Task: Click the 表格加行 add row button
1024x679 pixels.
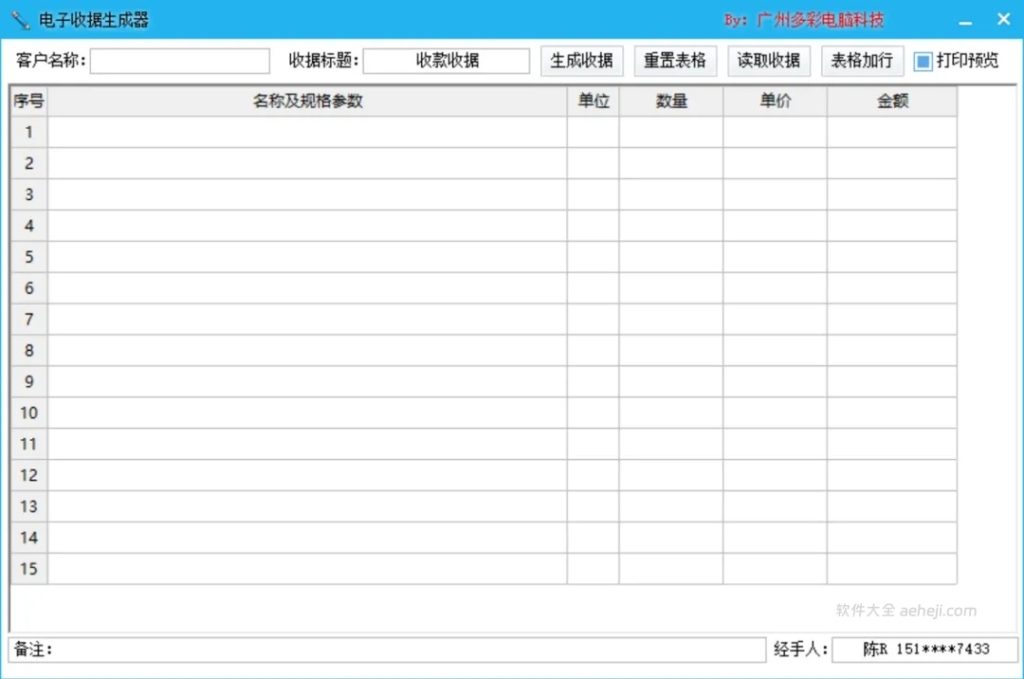Action: 861,60
